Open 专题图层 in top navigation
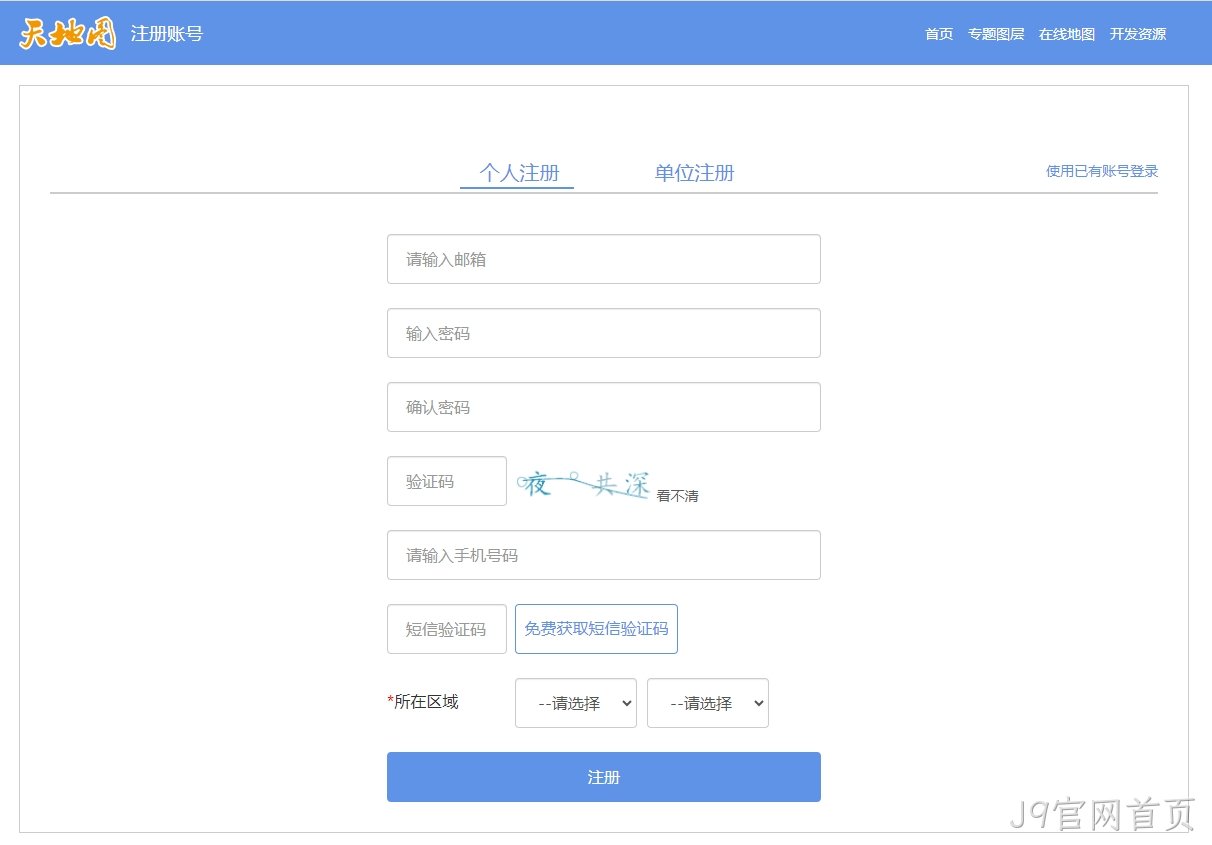Image resolution: width=1212 pixels, height=845 pixels. [996, 34]
